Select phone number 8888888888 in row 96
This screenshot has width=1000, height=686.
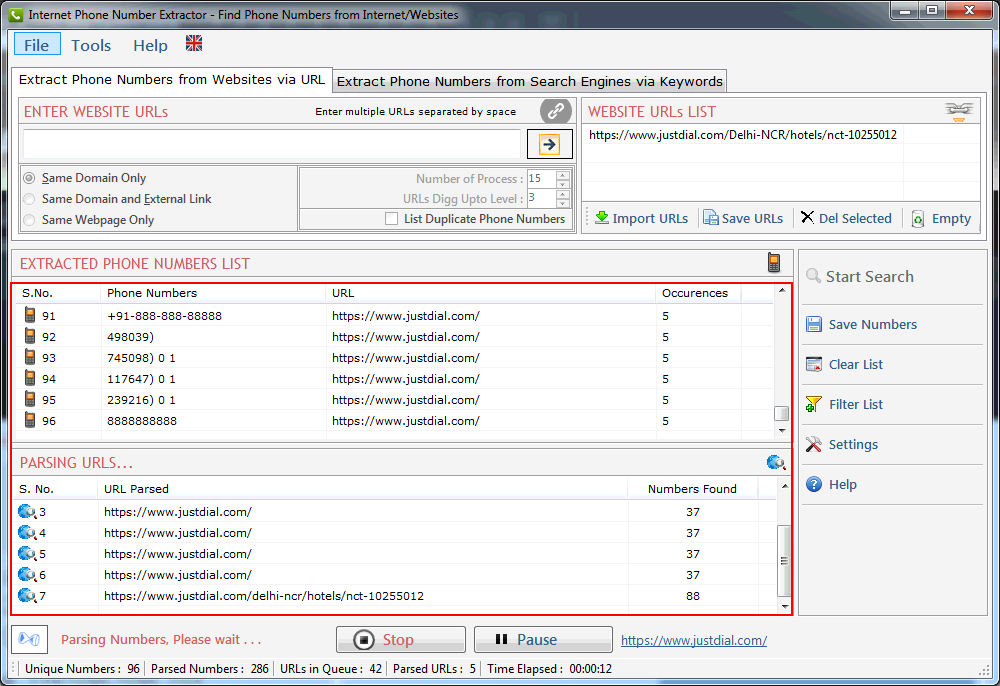(142, 421)
